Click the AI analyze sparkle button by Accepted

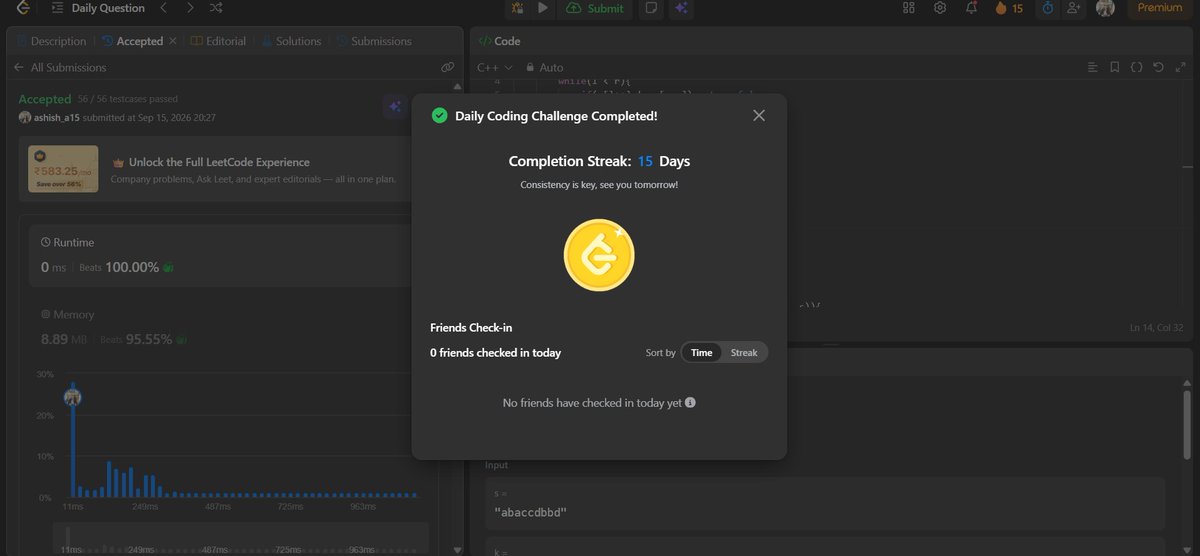pos(395,107)
